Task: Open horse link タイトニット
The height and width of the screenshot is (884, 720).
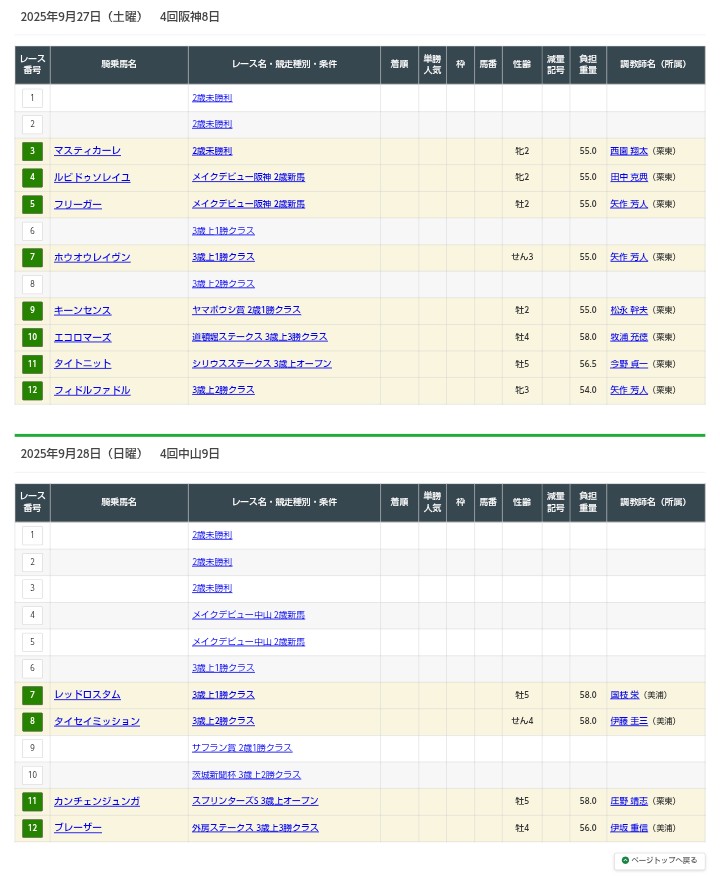Action: click(82, 364)
